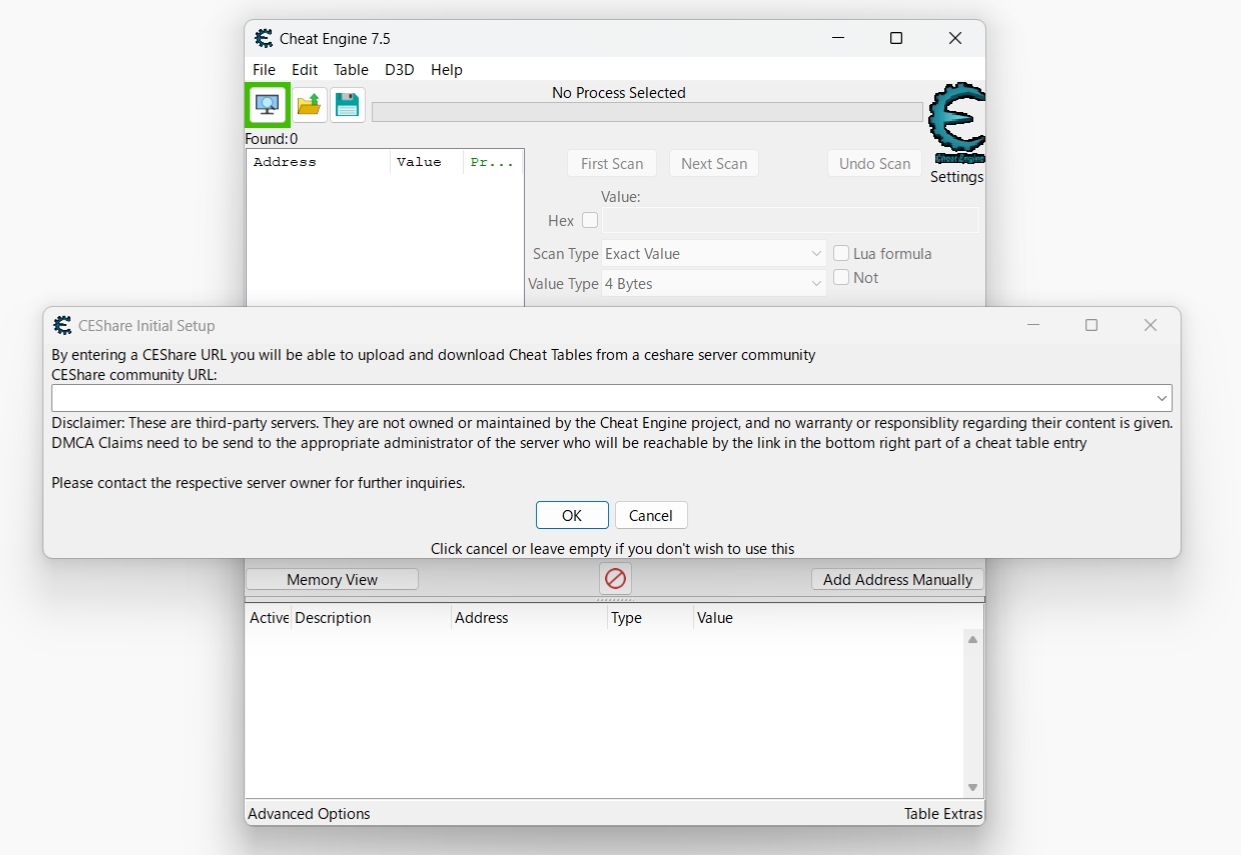Open the Value Type dropdown

click(x=714, y=284)
